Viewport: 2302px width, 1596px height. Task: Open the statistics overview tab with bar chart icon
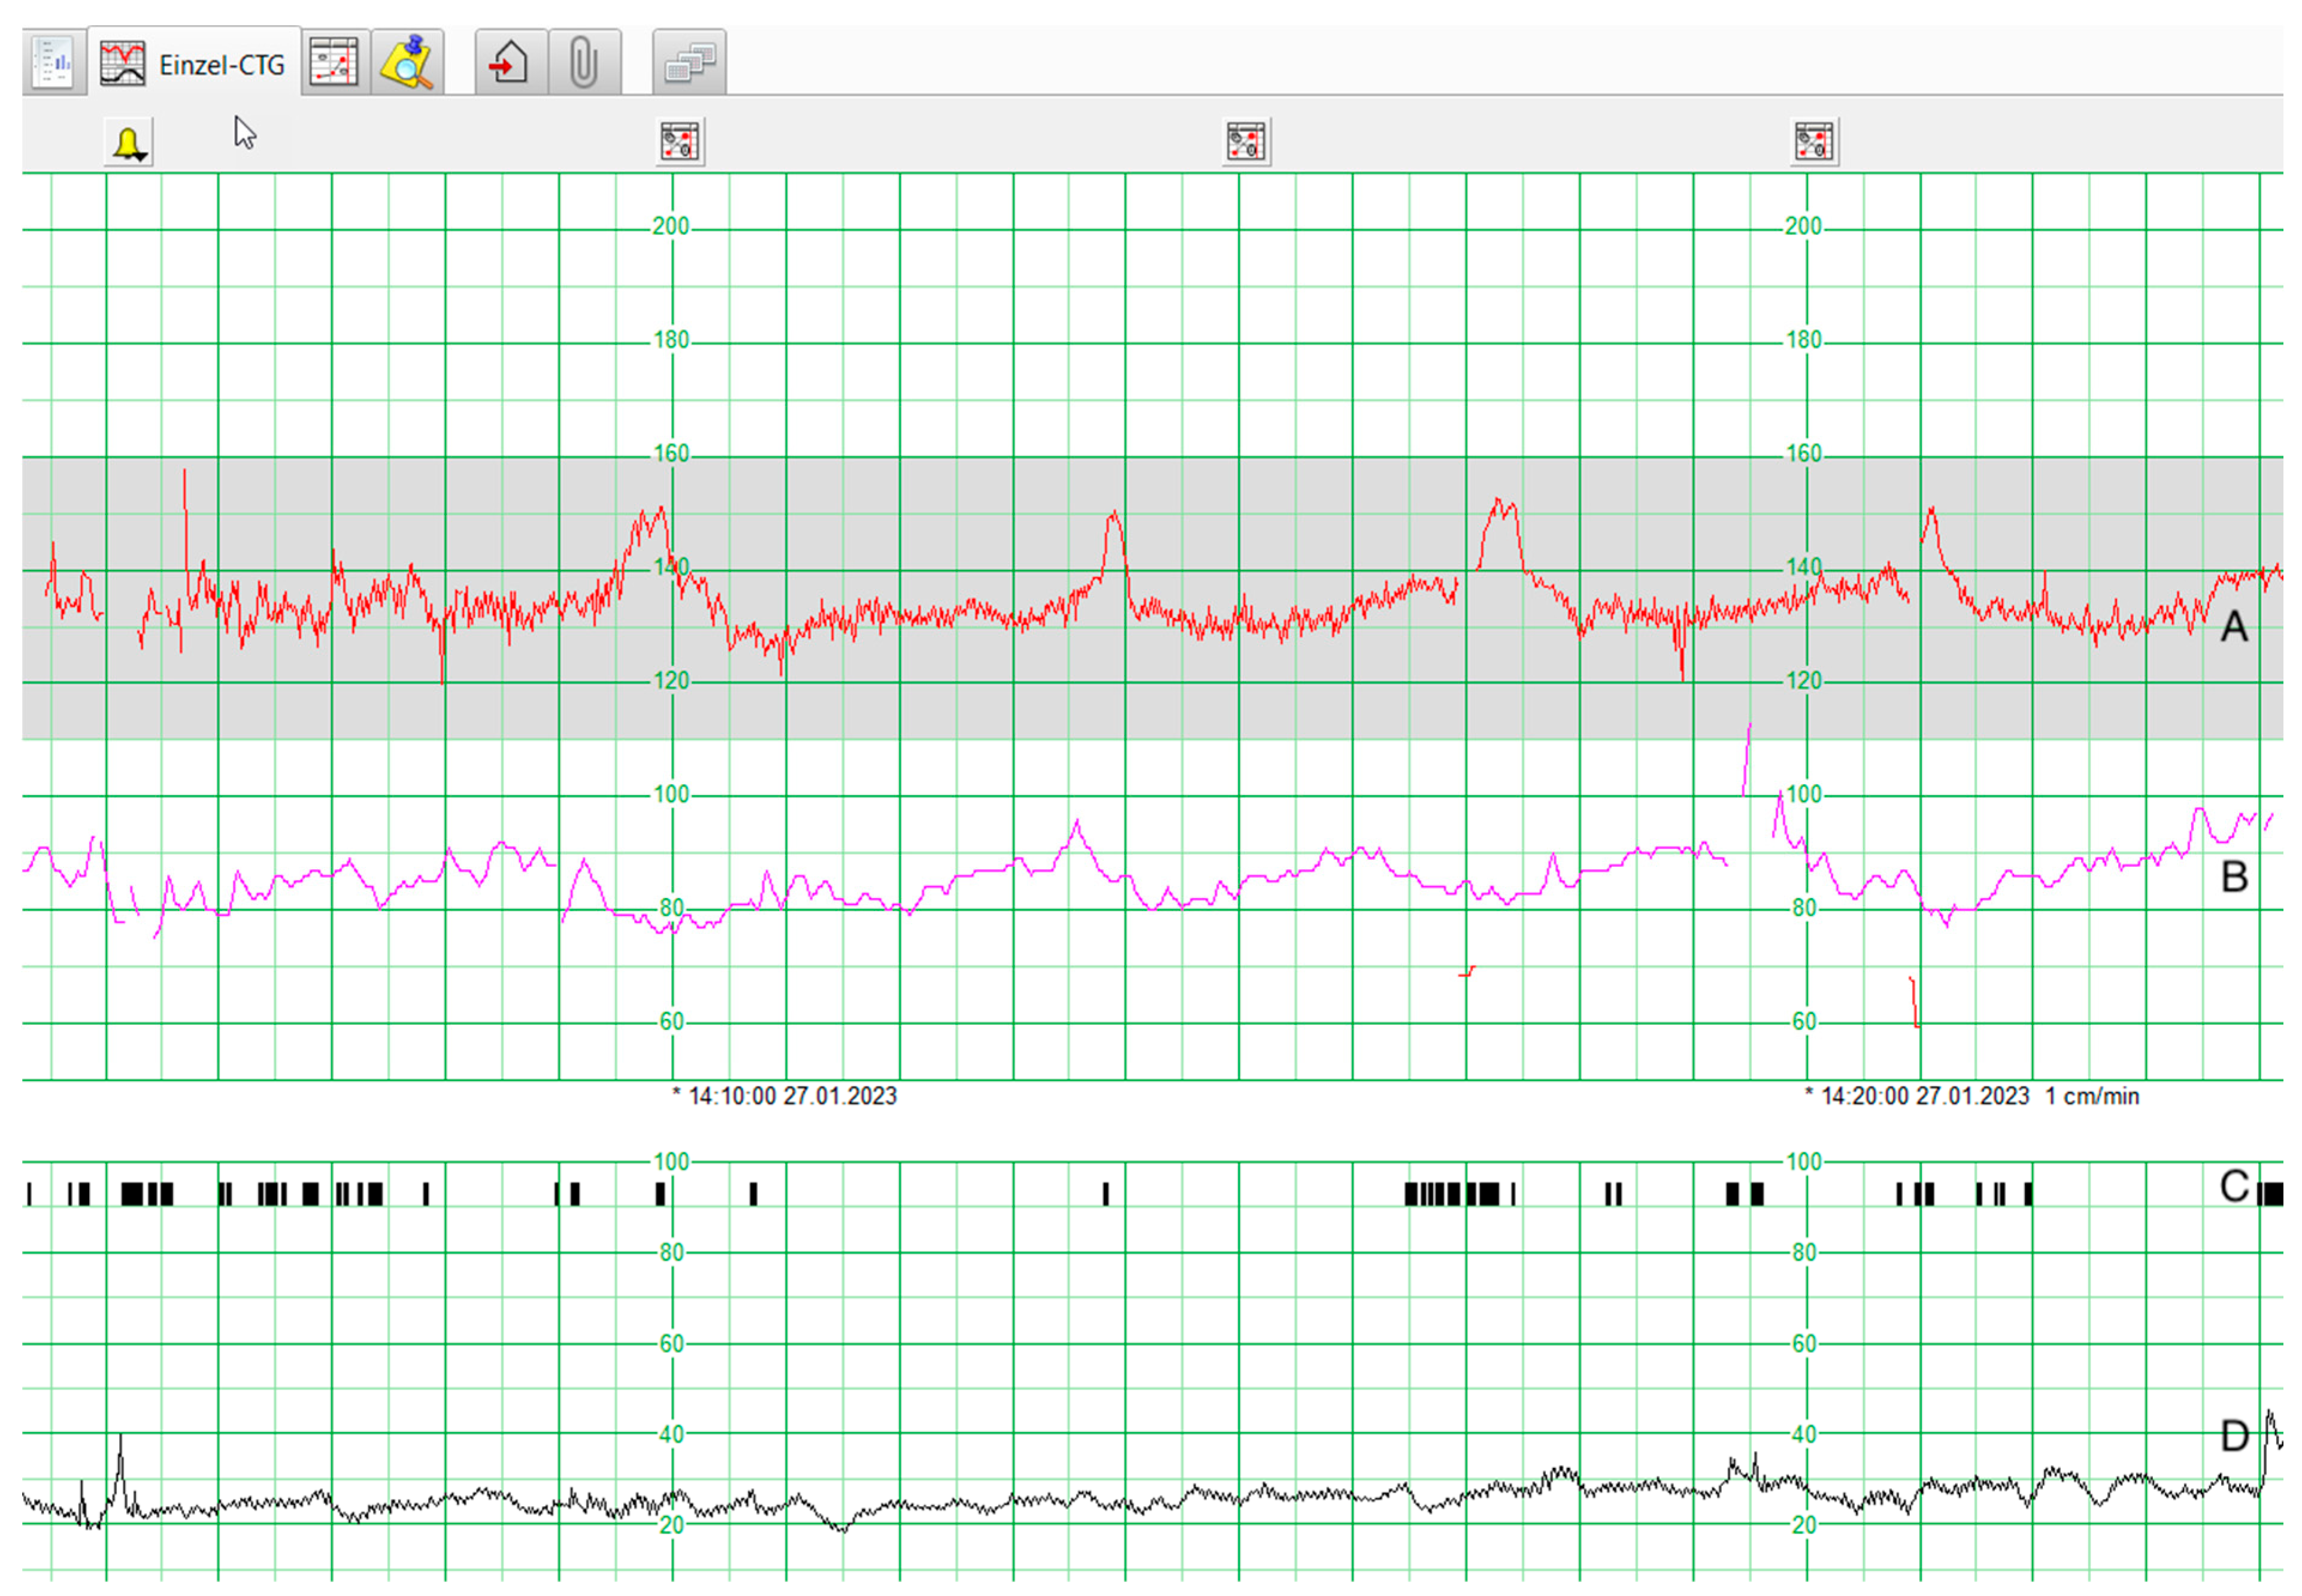[52, 63]
